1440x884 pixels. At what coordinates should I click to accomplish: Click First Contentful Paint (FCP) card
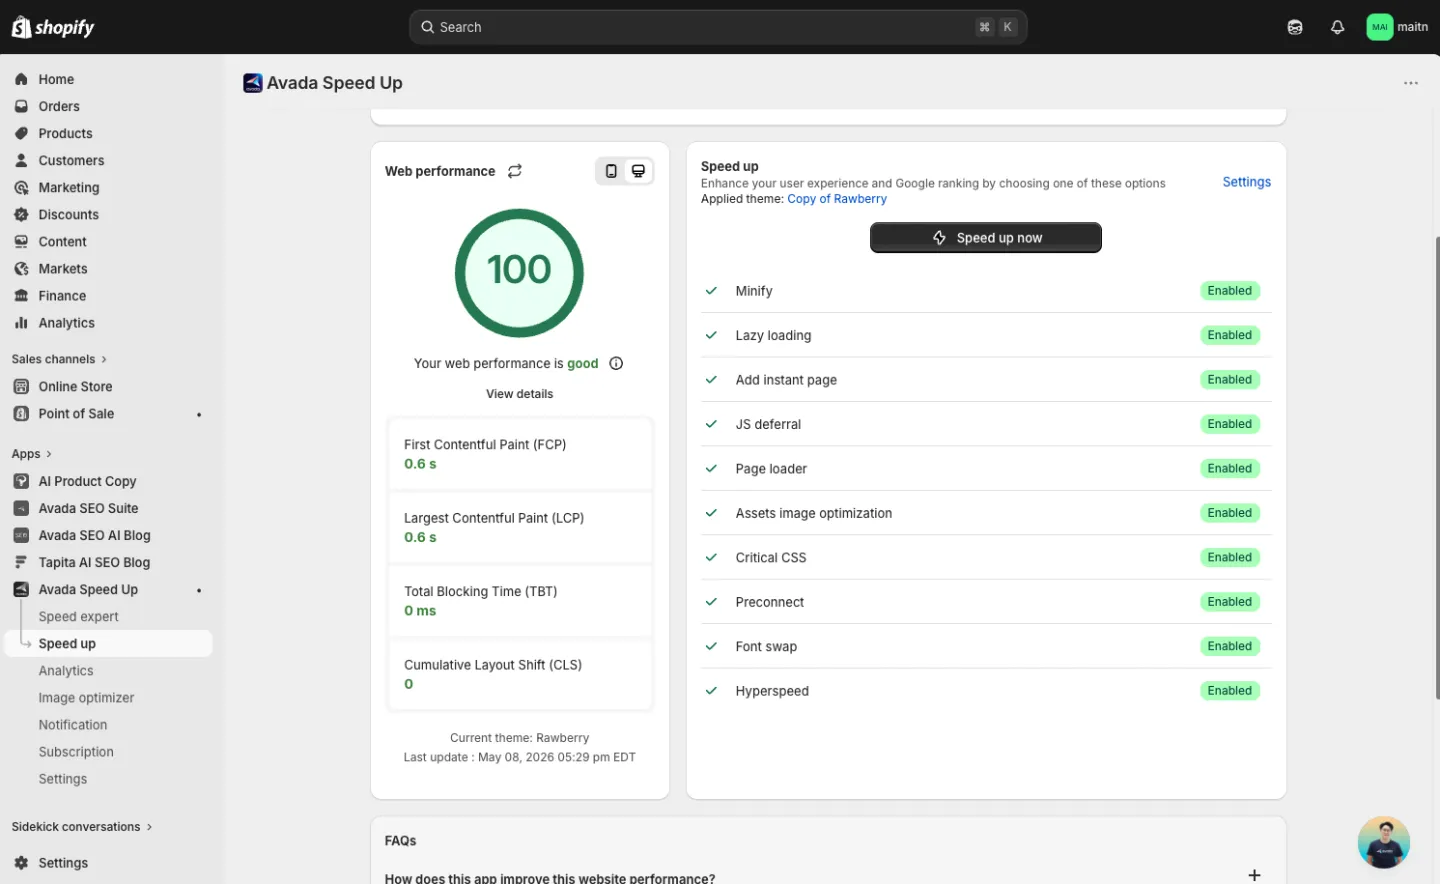coord(520,454)
